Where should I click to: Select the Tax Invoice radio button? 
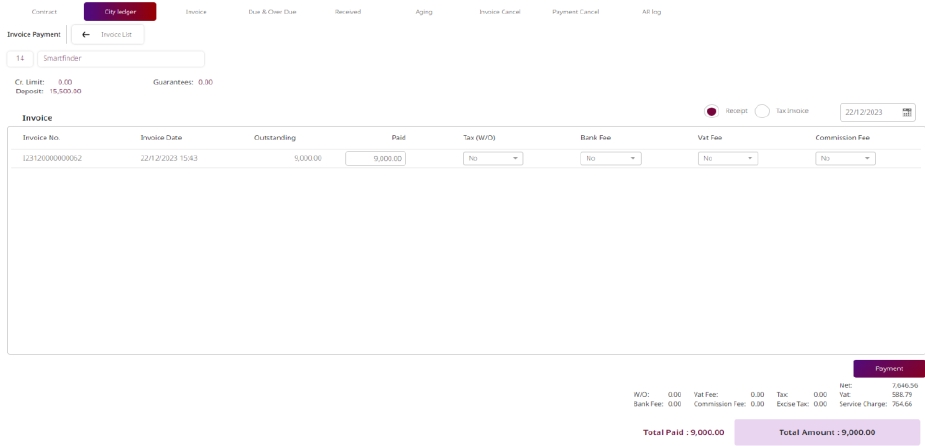click(762, 111)
